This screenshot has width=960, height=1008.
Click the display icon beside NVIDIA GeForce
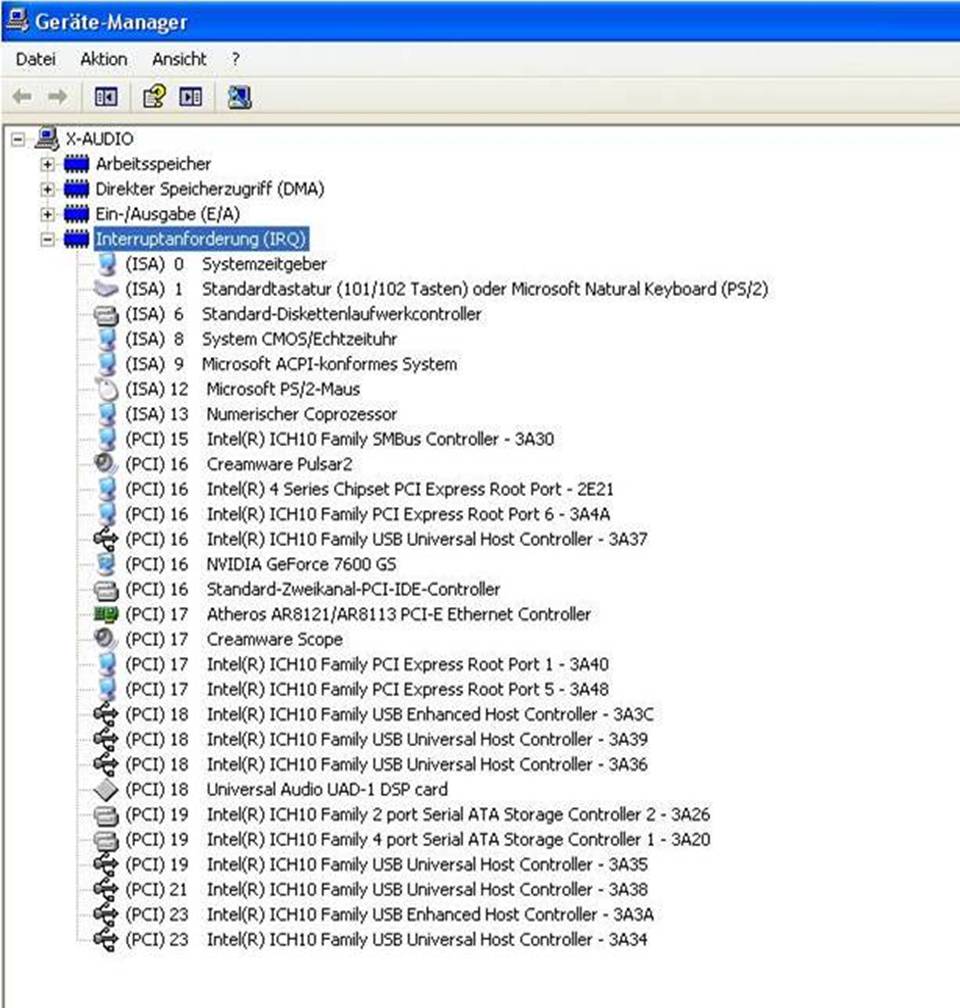point(105,564)
